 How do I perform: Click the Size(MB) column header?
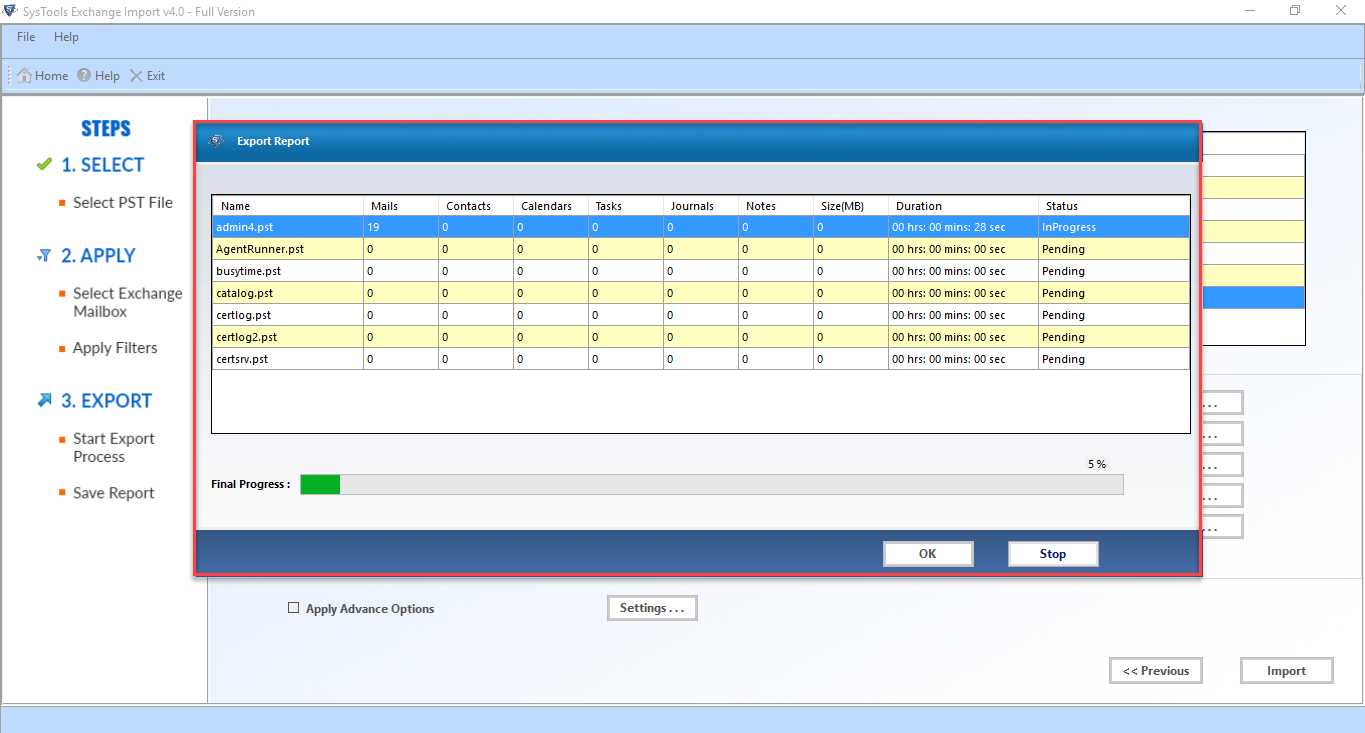(x=851, y=206)
